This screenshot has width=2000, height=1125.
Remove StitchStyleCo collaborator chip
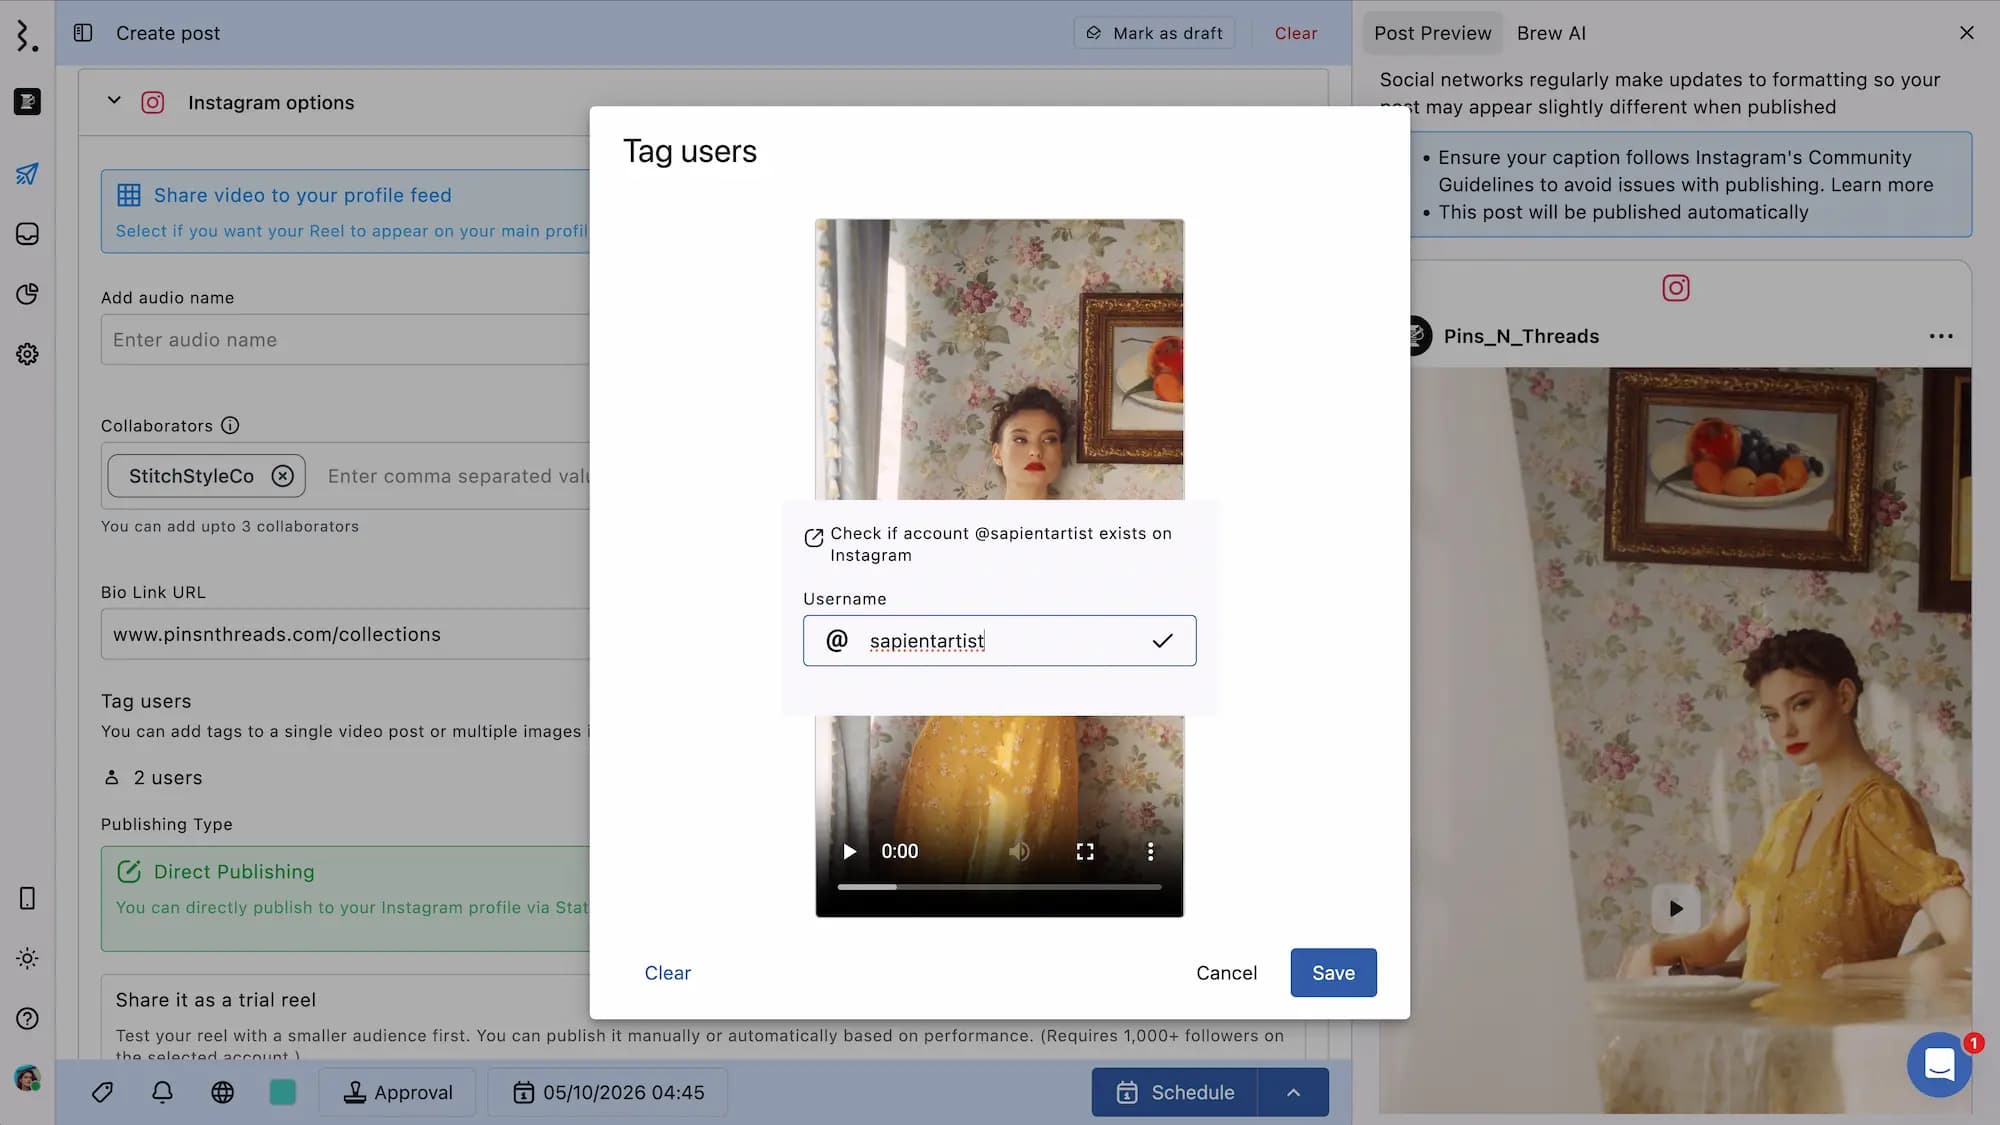(283, 476)
